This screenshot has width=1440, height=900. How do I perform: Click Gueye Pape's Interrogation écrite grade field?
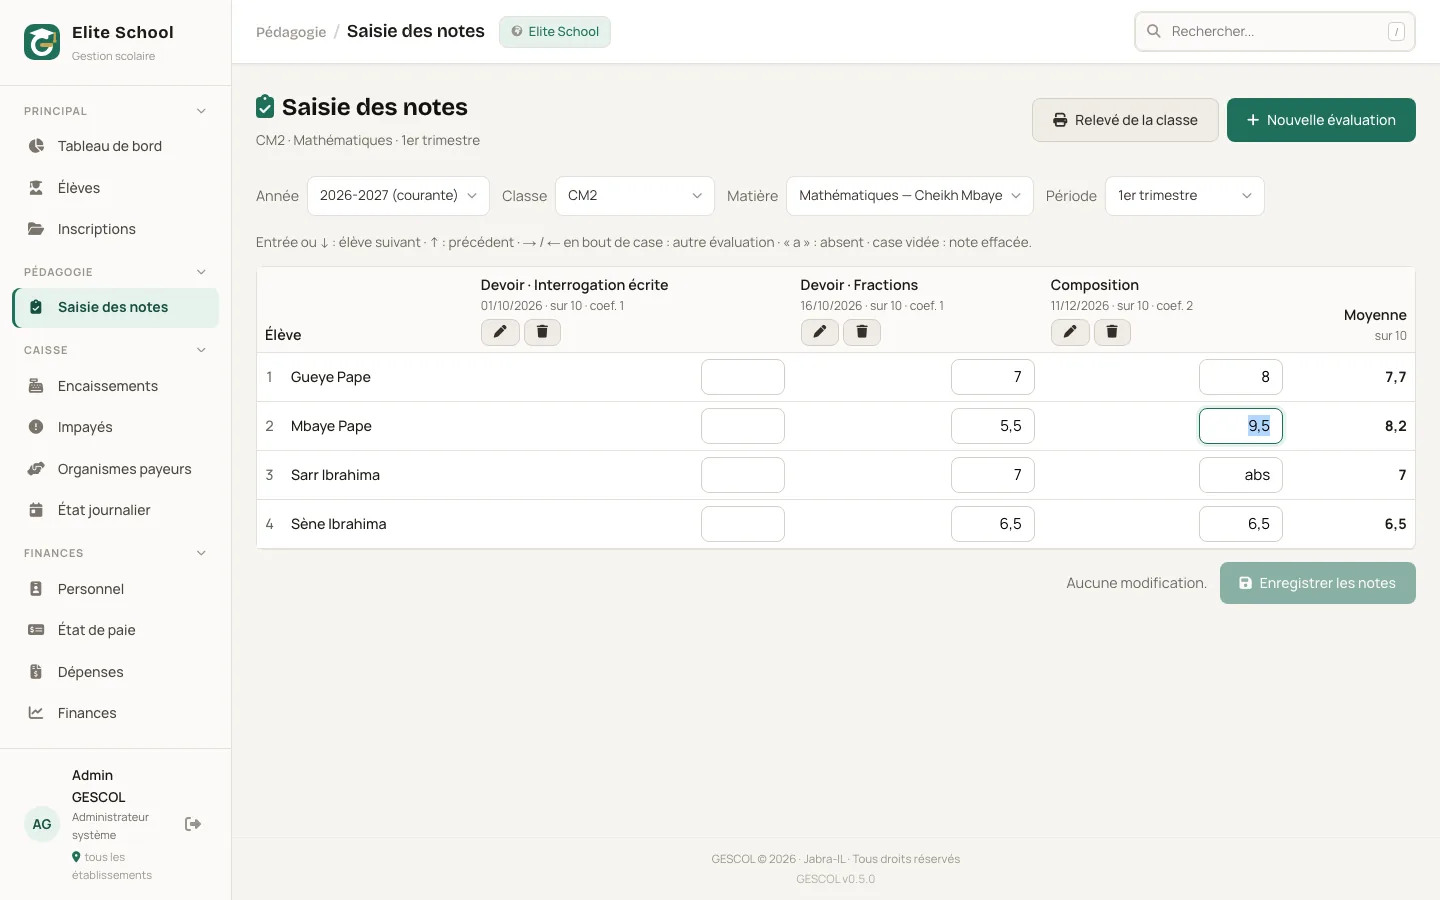743,377
